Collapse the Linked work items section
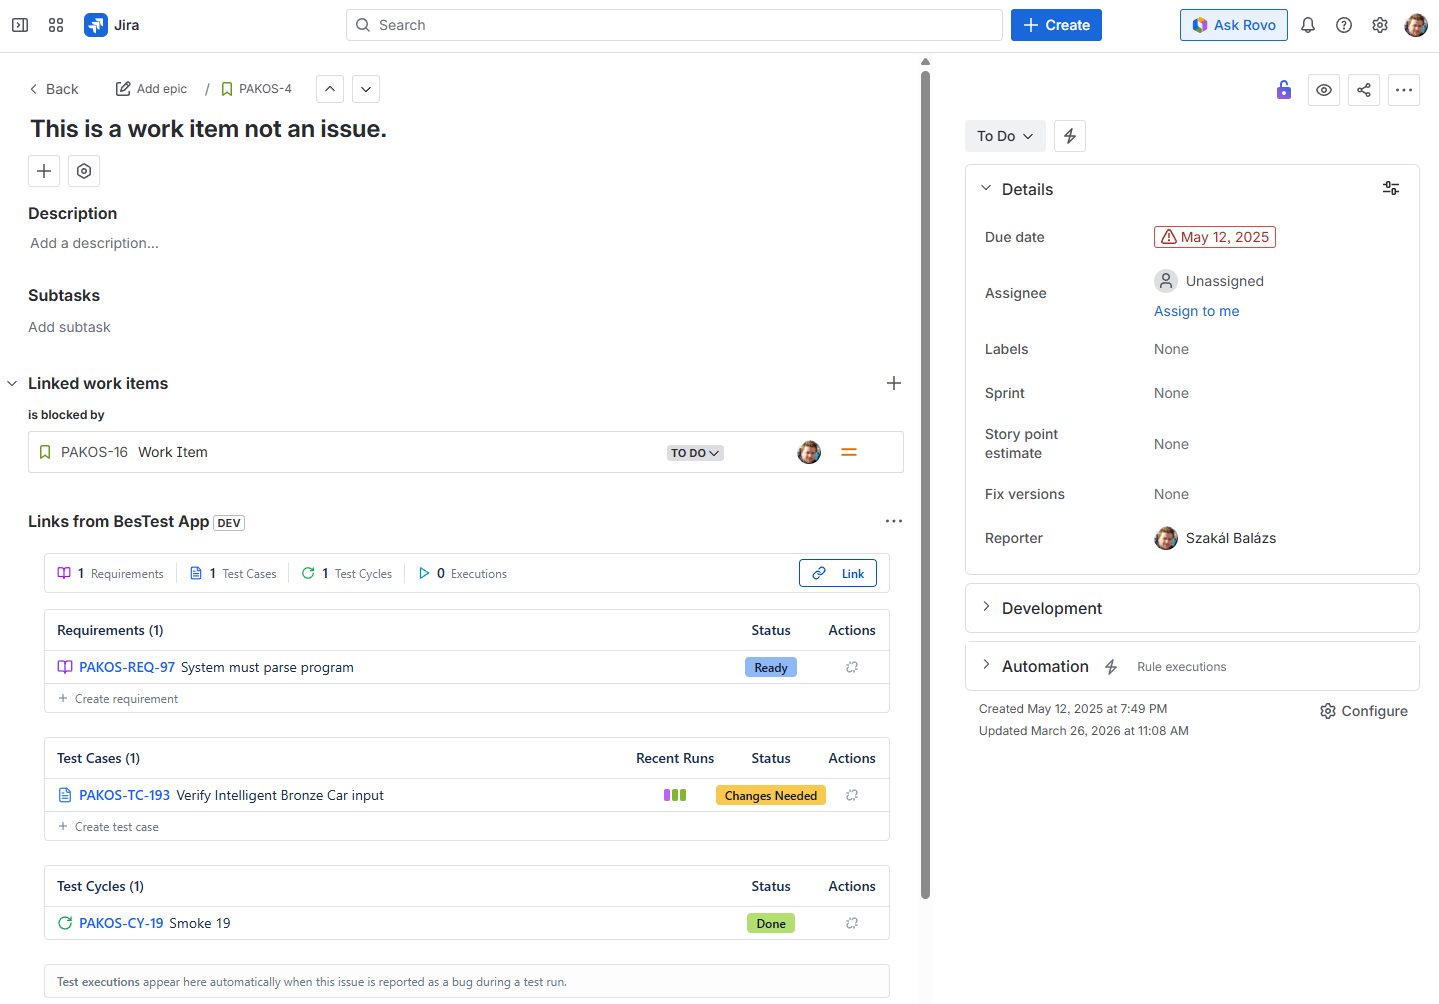Image resolution: width=1439 pixels, height=1004 pixels. pyautogui.click(x=12, y=383)
